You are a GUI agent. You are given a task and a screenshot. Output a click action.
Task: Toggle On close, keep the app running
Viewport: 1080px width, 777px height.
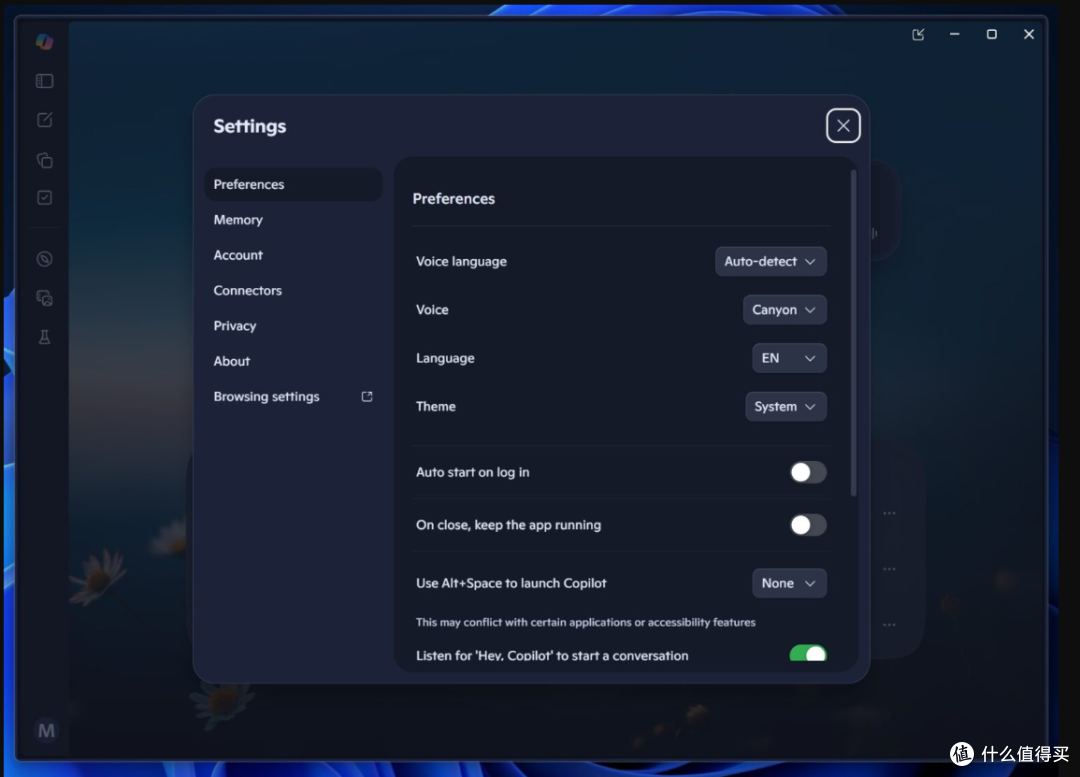808,525
